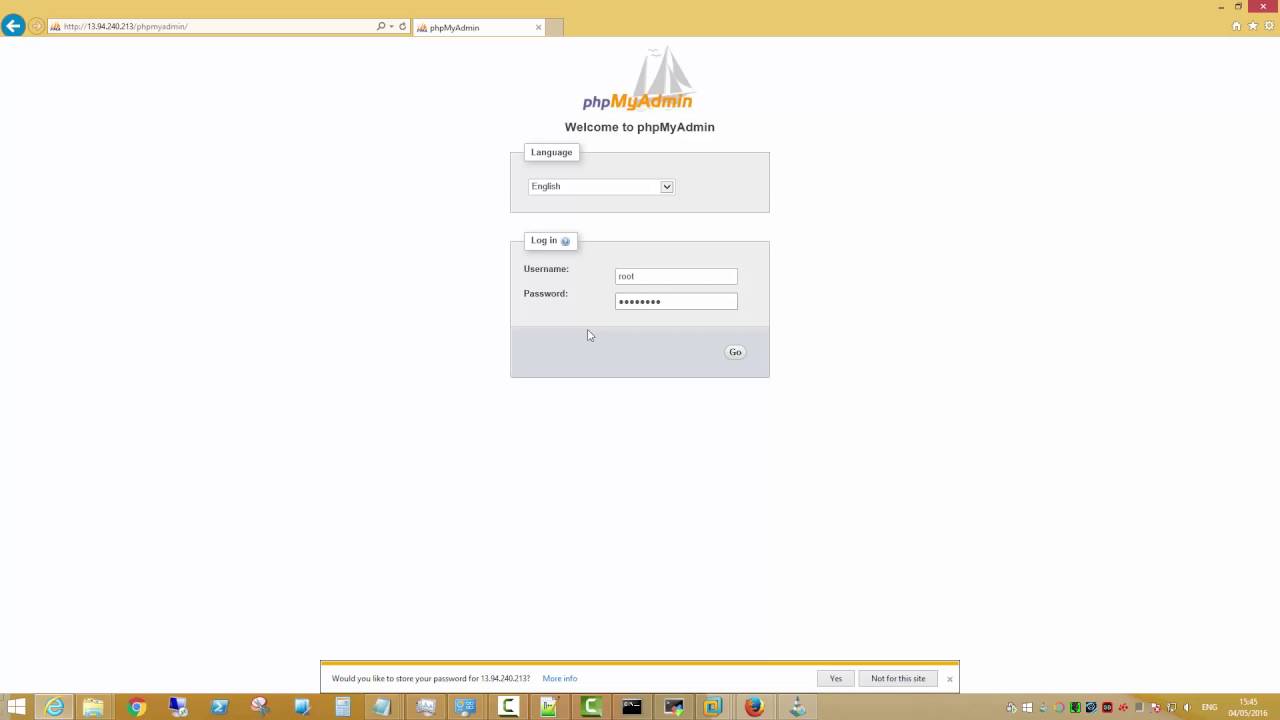Open the volume speaker tray icon
The height and width of the screenshot is (720, 1280).
pyautogui.click(x=1187, y=707)
